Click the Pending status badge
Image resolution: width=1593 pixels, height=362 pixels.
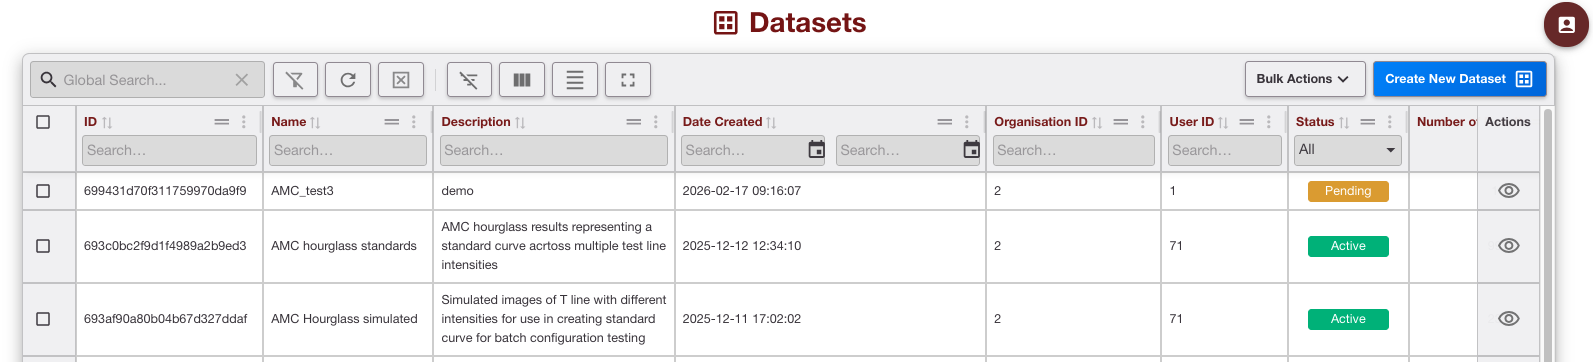(1348, 191)
